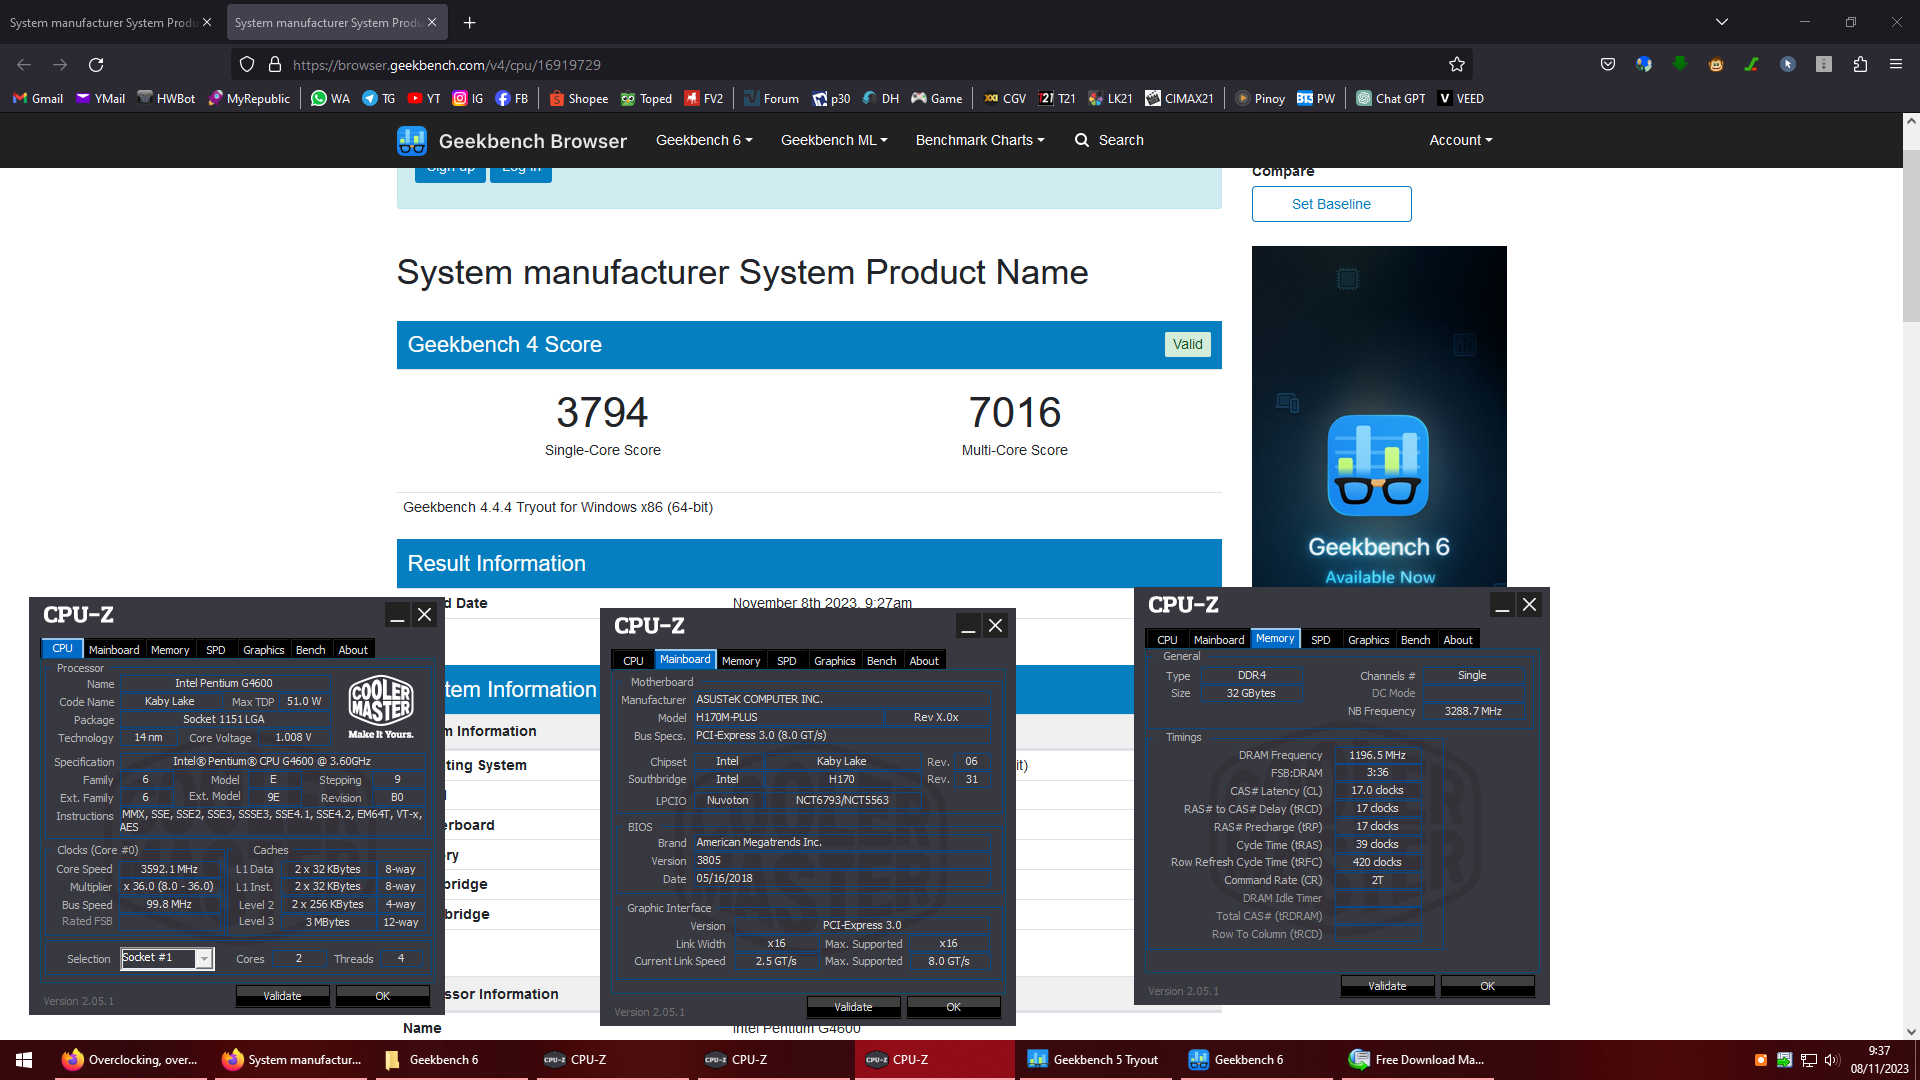Click OK in CPU-Z Memory window
The width and height of the screenshot is (1920, 1080).
click(x=1488, y=986)
